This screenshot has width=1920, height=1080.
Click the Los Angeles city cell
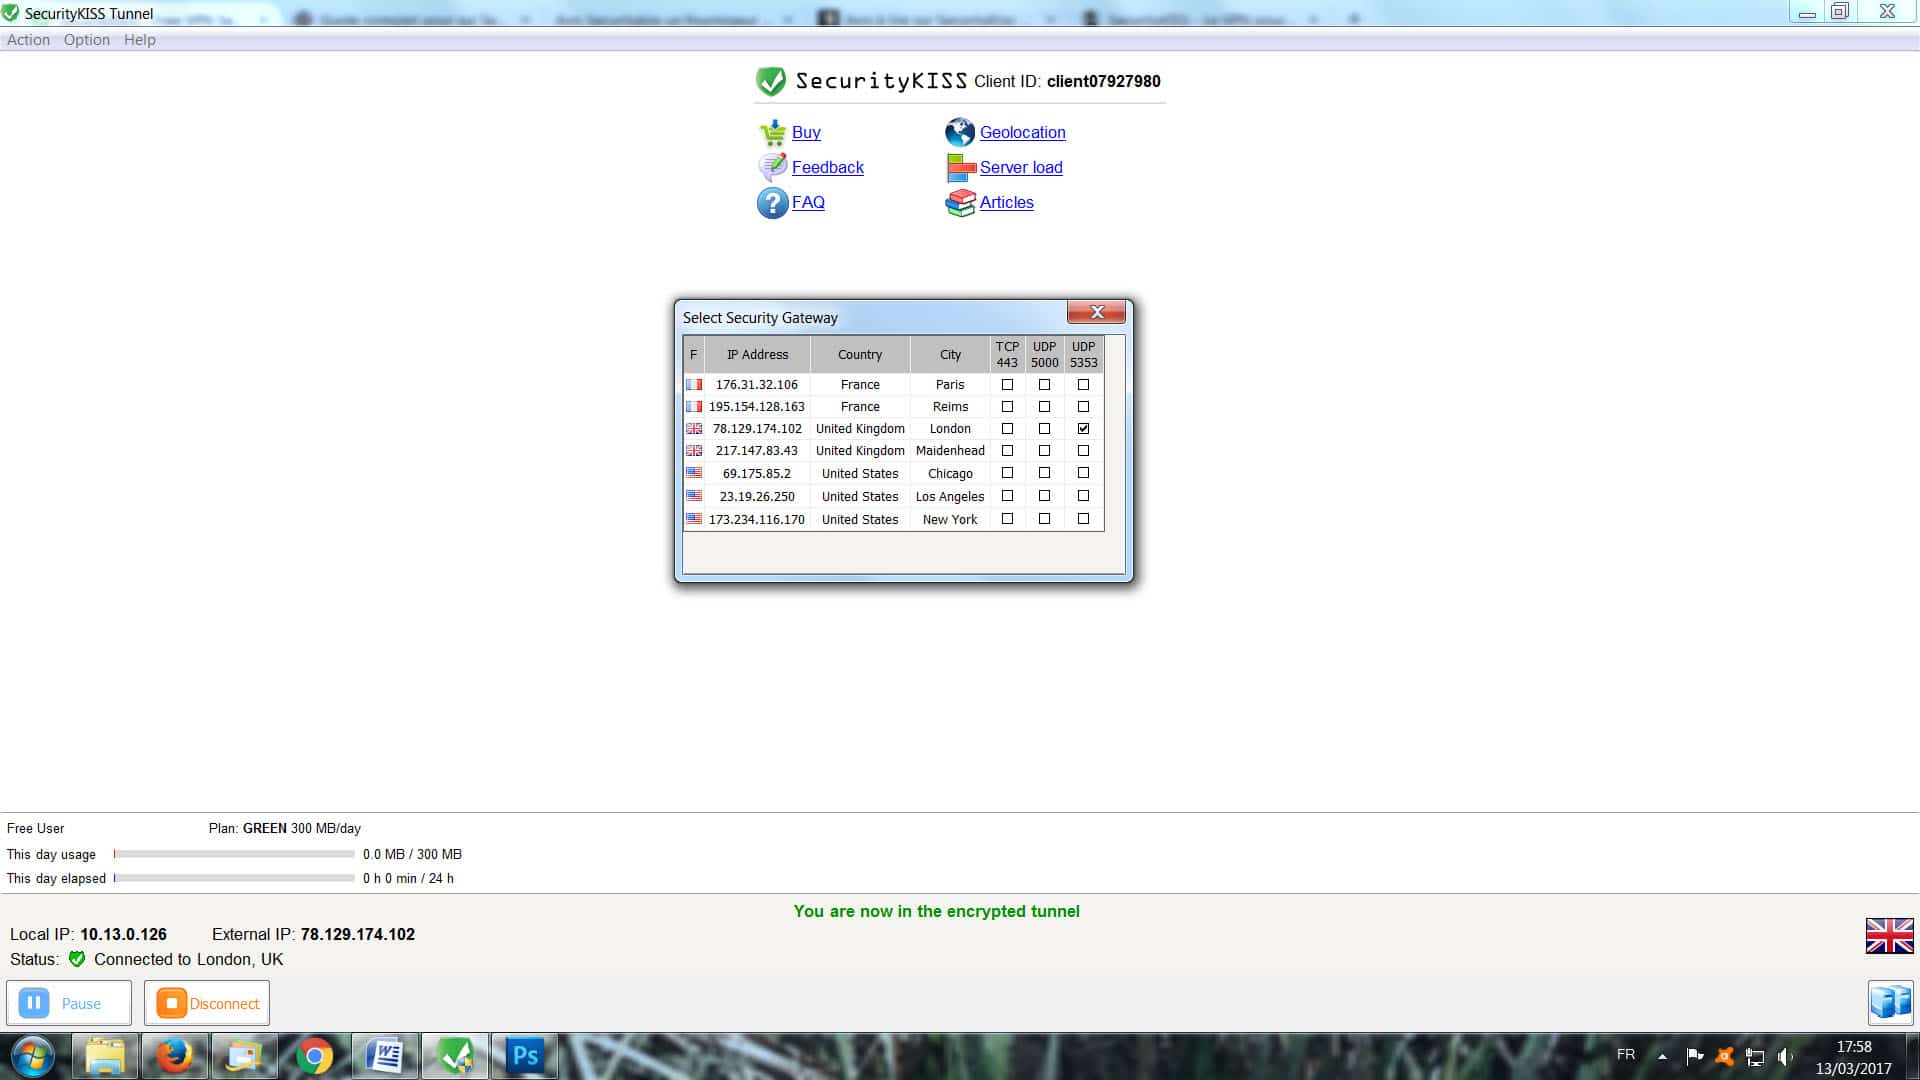[950, 496]
